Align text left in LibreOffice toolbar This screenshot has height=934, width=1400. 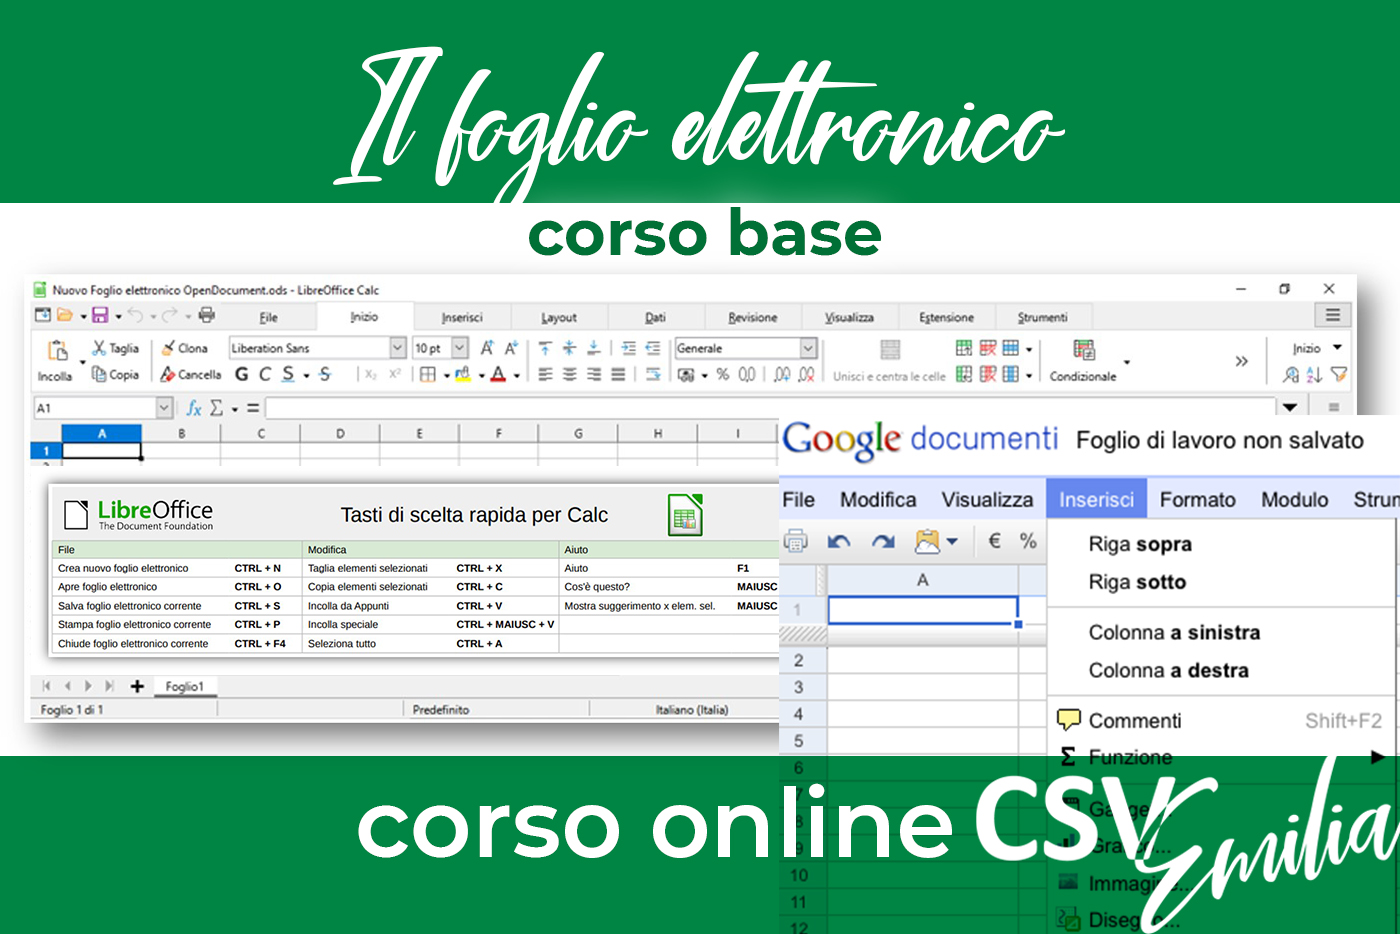tap(545, 374)
